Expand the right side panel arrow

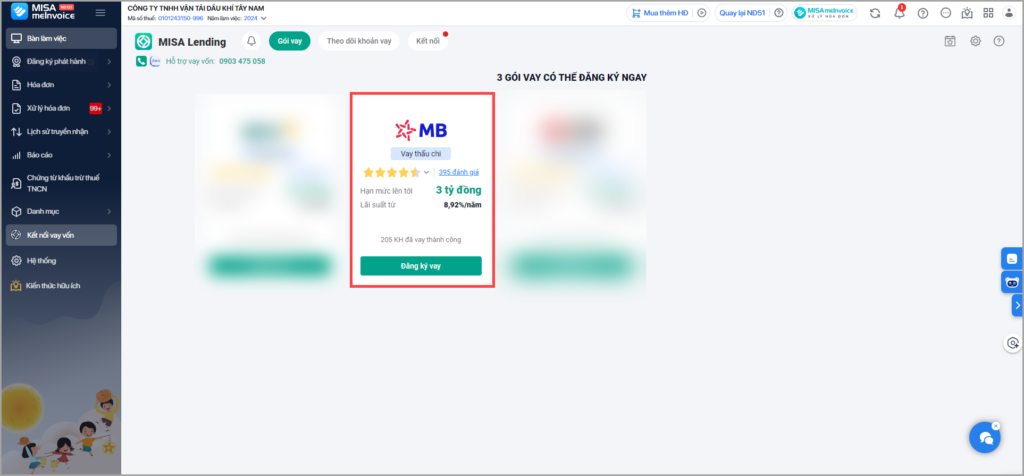(1016, 305)
